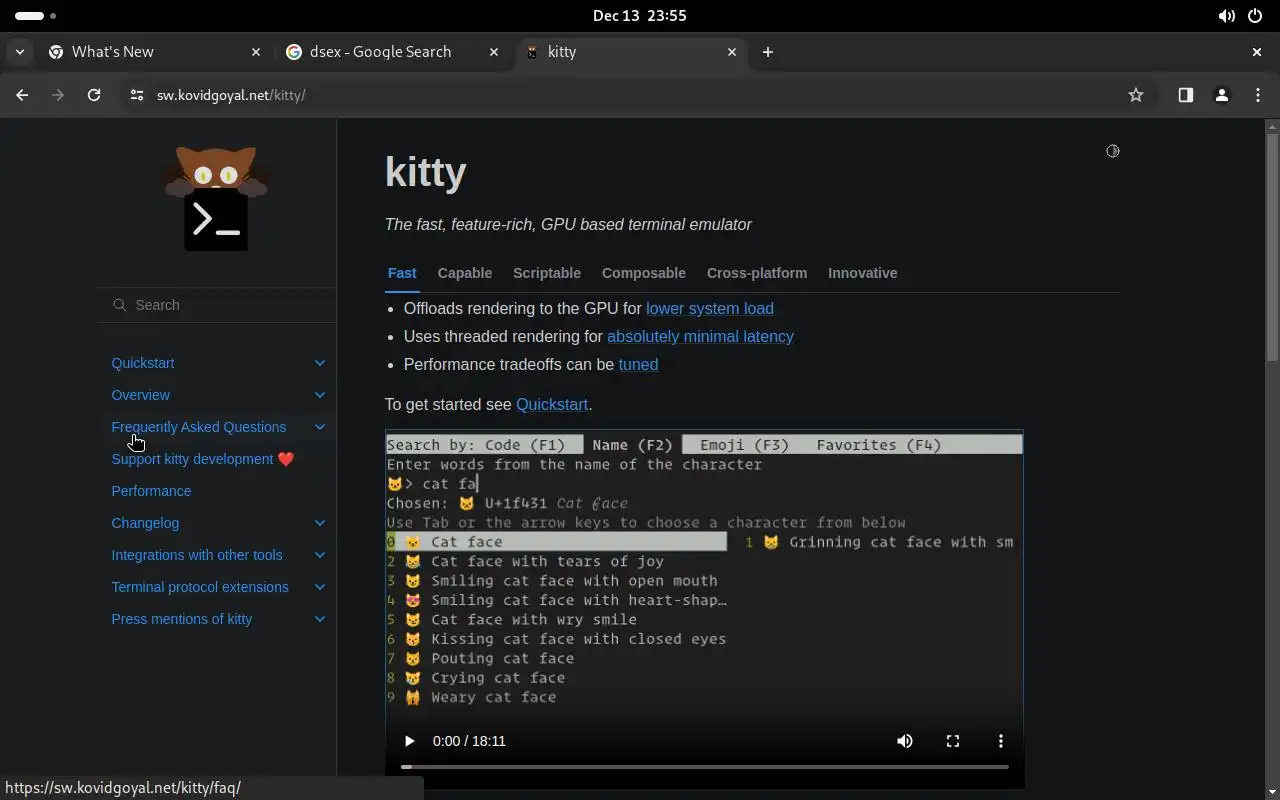Play the kitty demo video

[409, 741]
